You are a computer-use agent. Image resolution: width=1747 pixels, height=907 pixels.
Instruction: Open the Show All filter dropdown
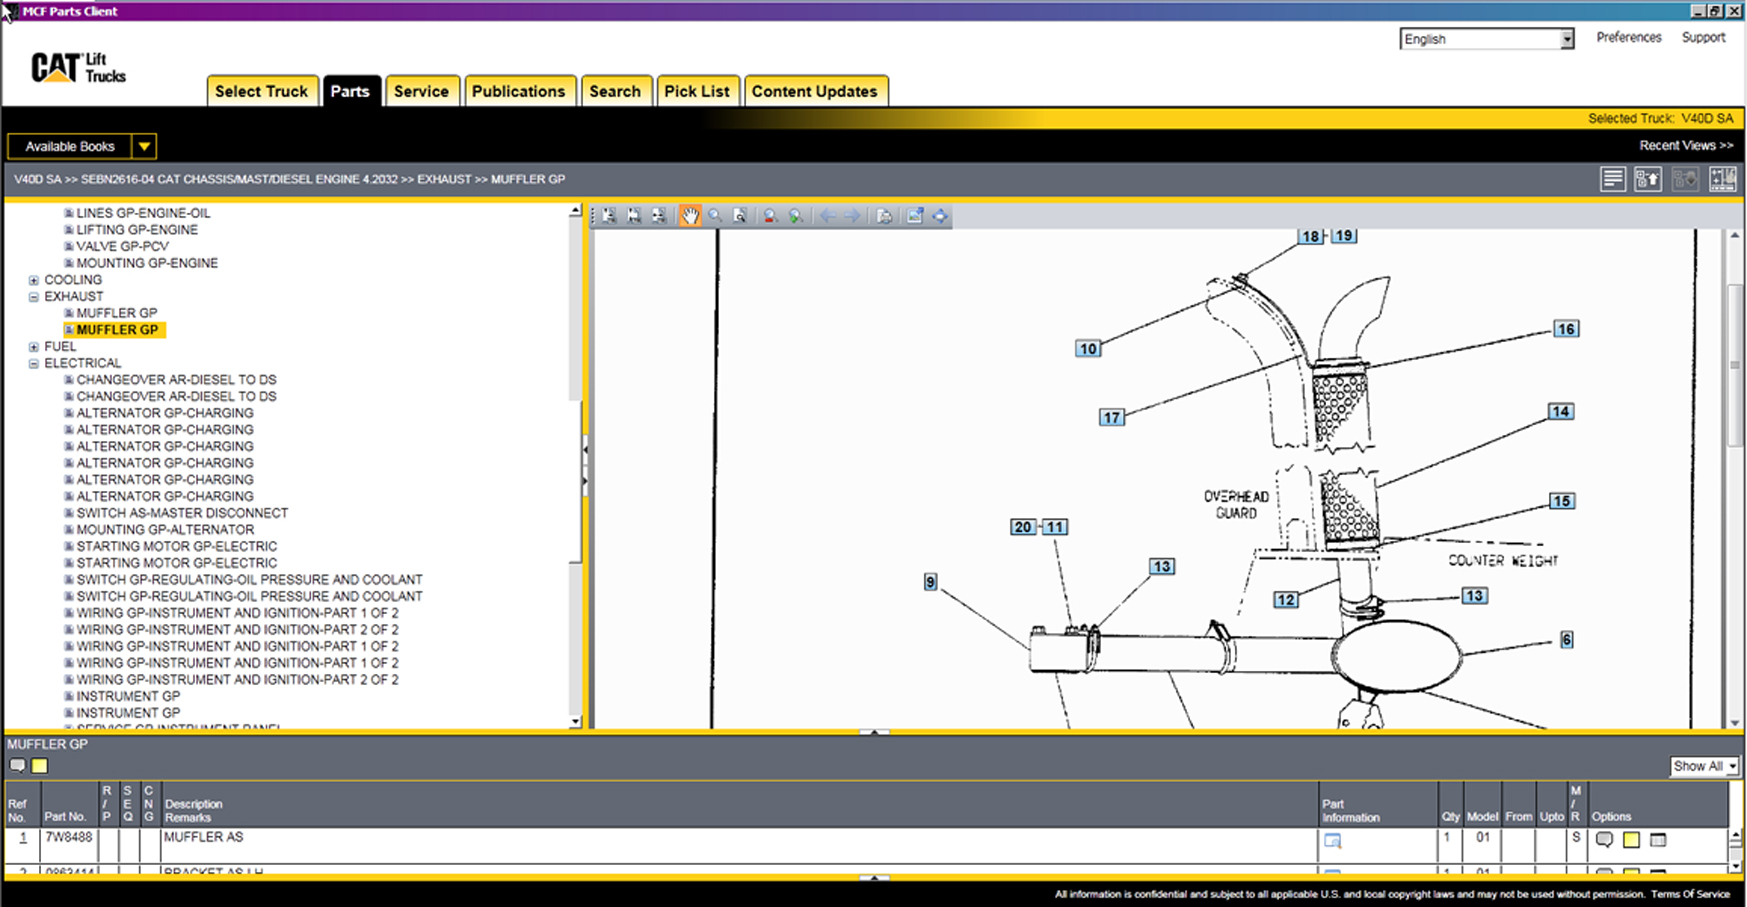click(1731, 766)
